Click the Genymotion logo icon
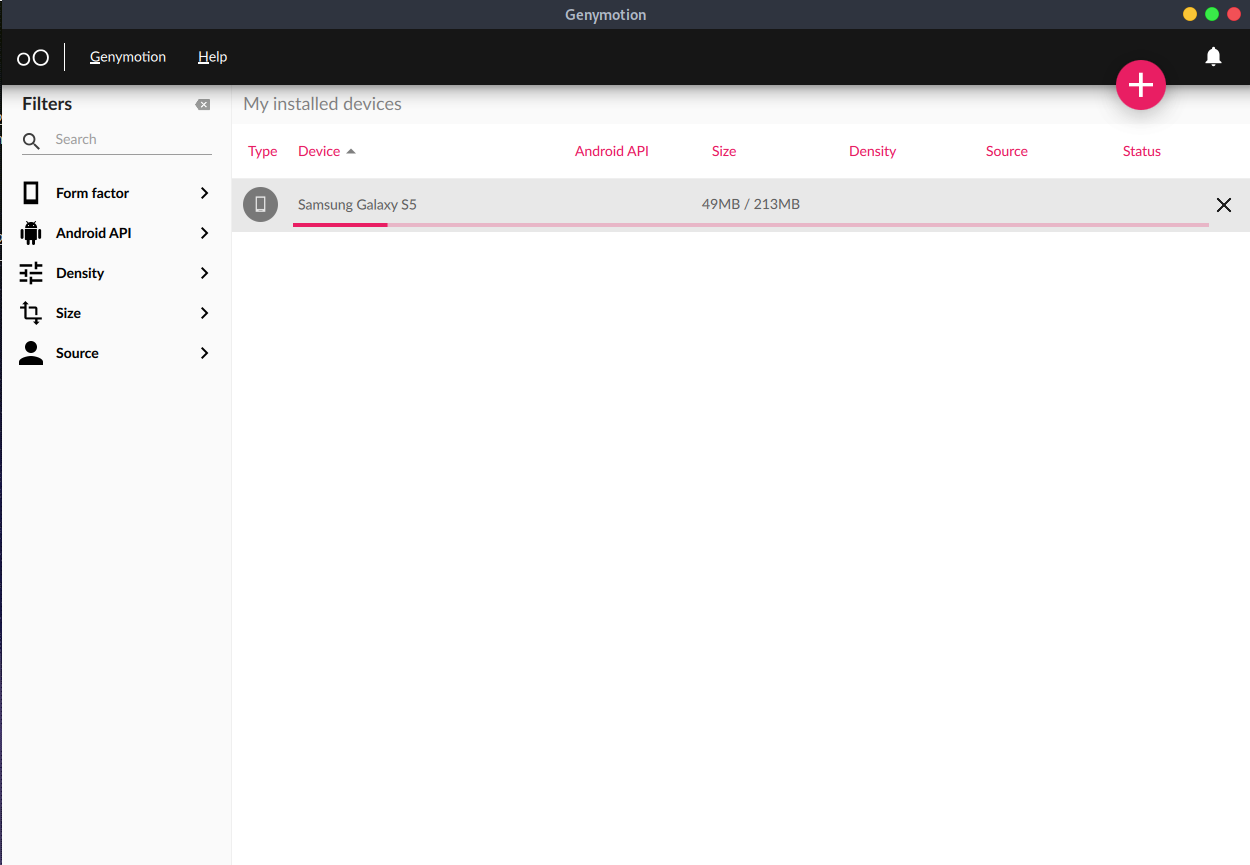This screenshot has height=865, width=1250. [33, 57]
